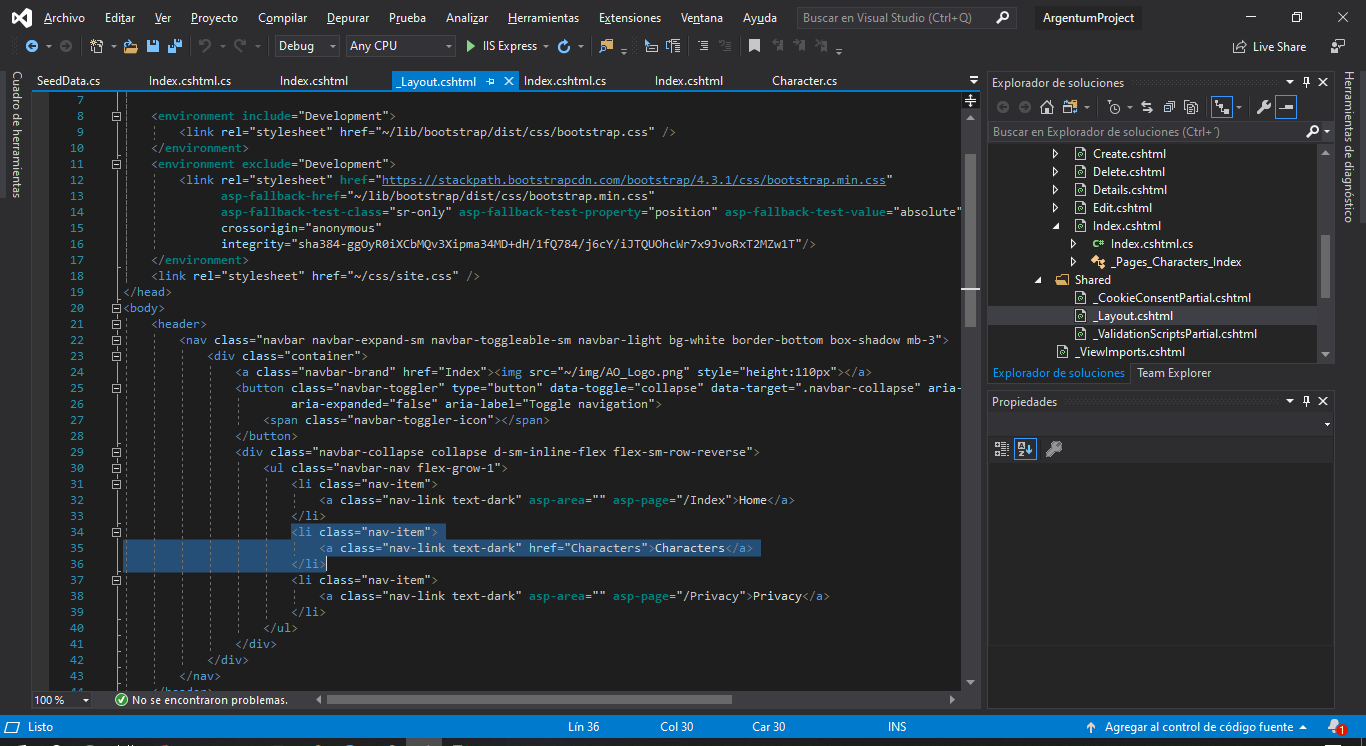
Task: Click the Navigate Backward toolbar arrow
Action: click(31, 46)
